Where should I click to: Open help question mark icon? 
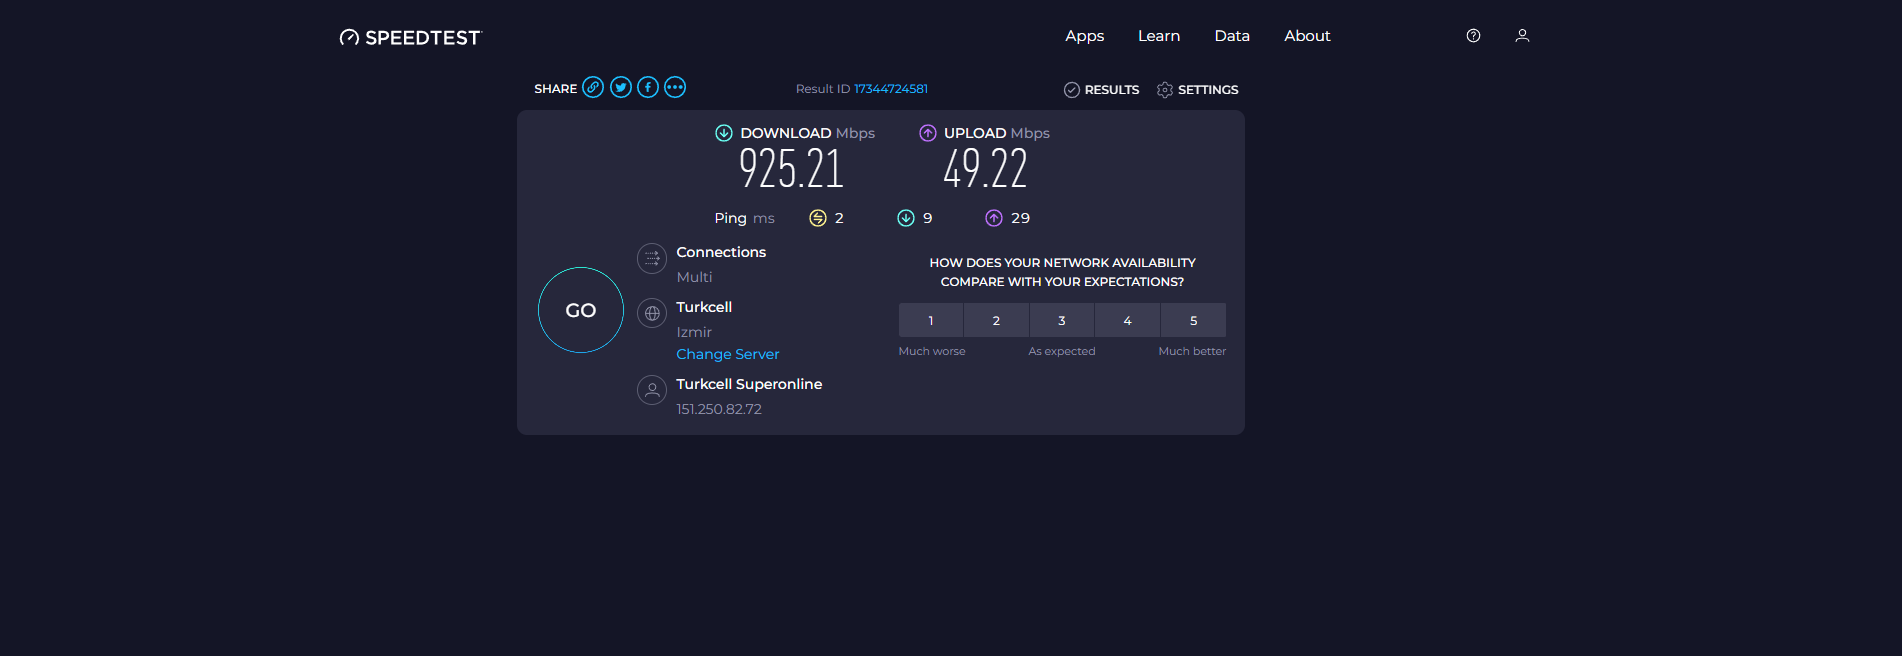pyautogui.click(x=1473, y=35)
